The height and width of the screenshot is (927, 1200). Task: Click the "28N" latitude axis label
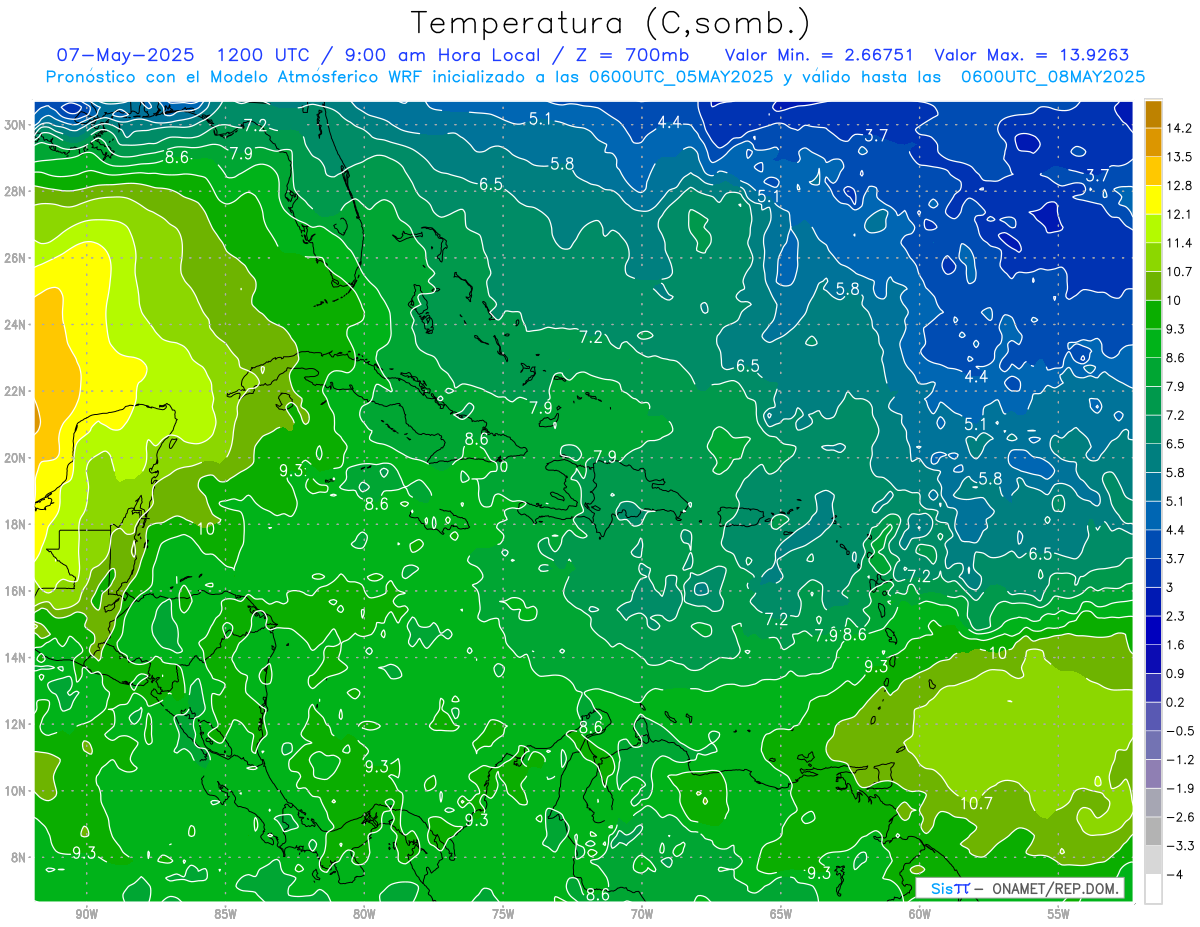[x=15, y=191]
